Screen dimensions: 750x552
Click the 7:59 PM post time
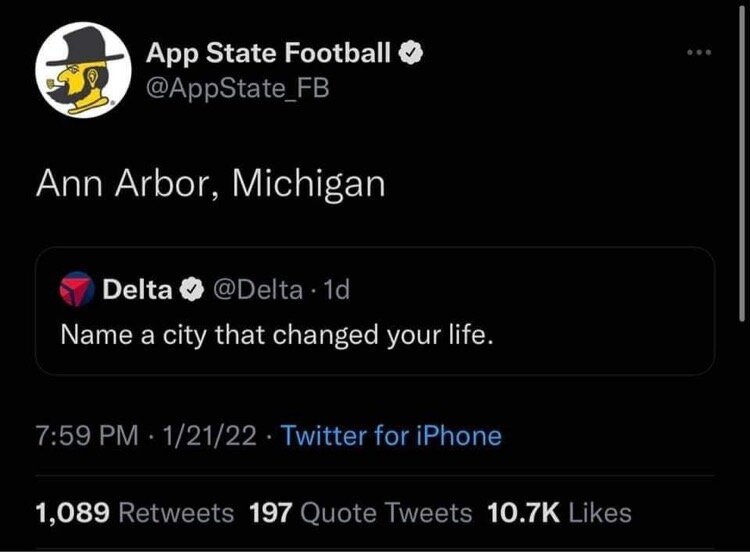point(83,436)
